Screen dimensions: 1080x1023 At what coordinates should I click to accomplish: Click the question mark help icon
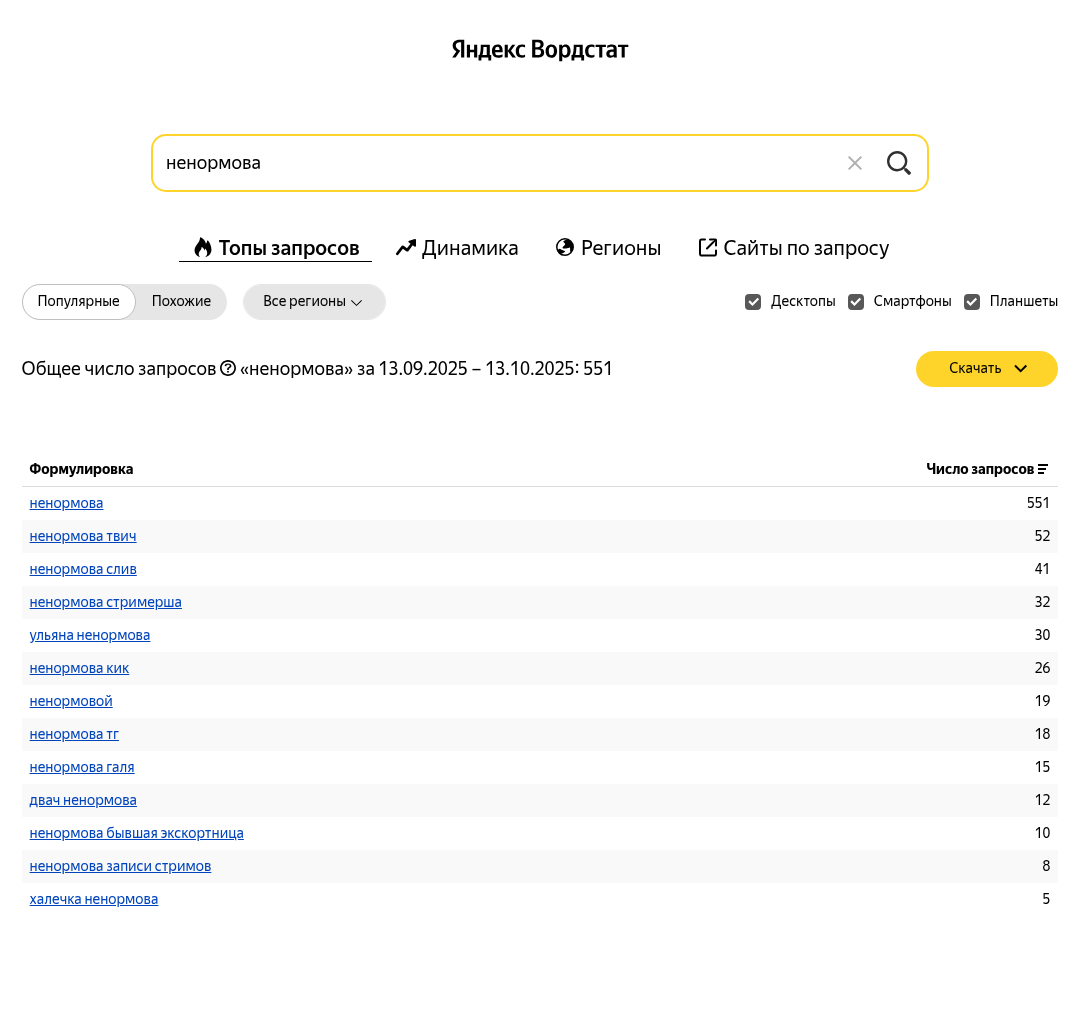228,369
